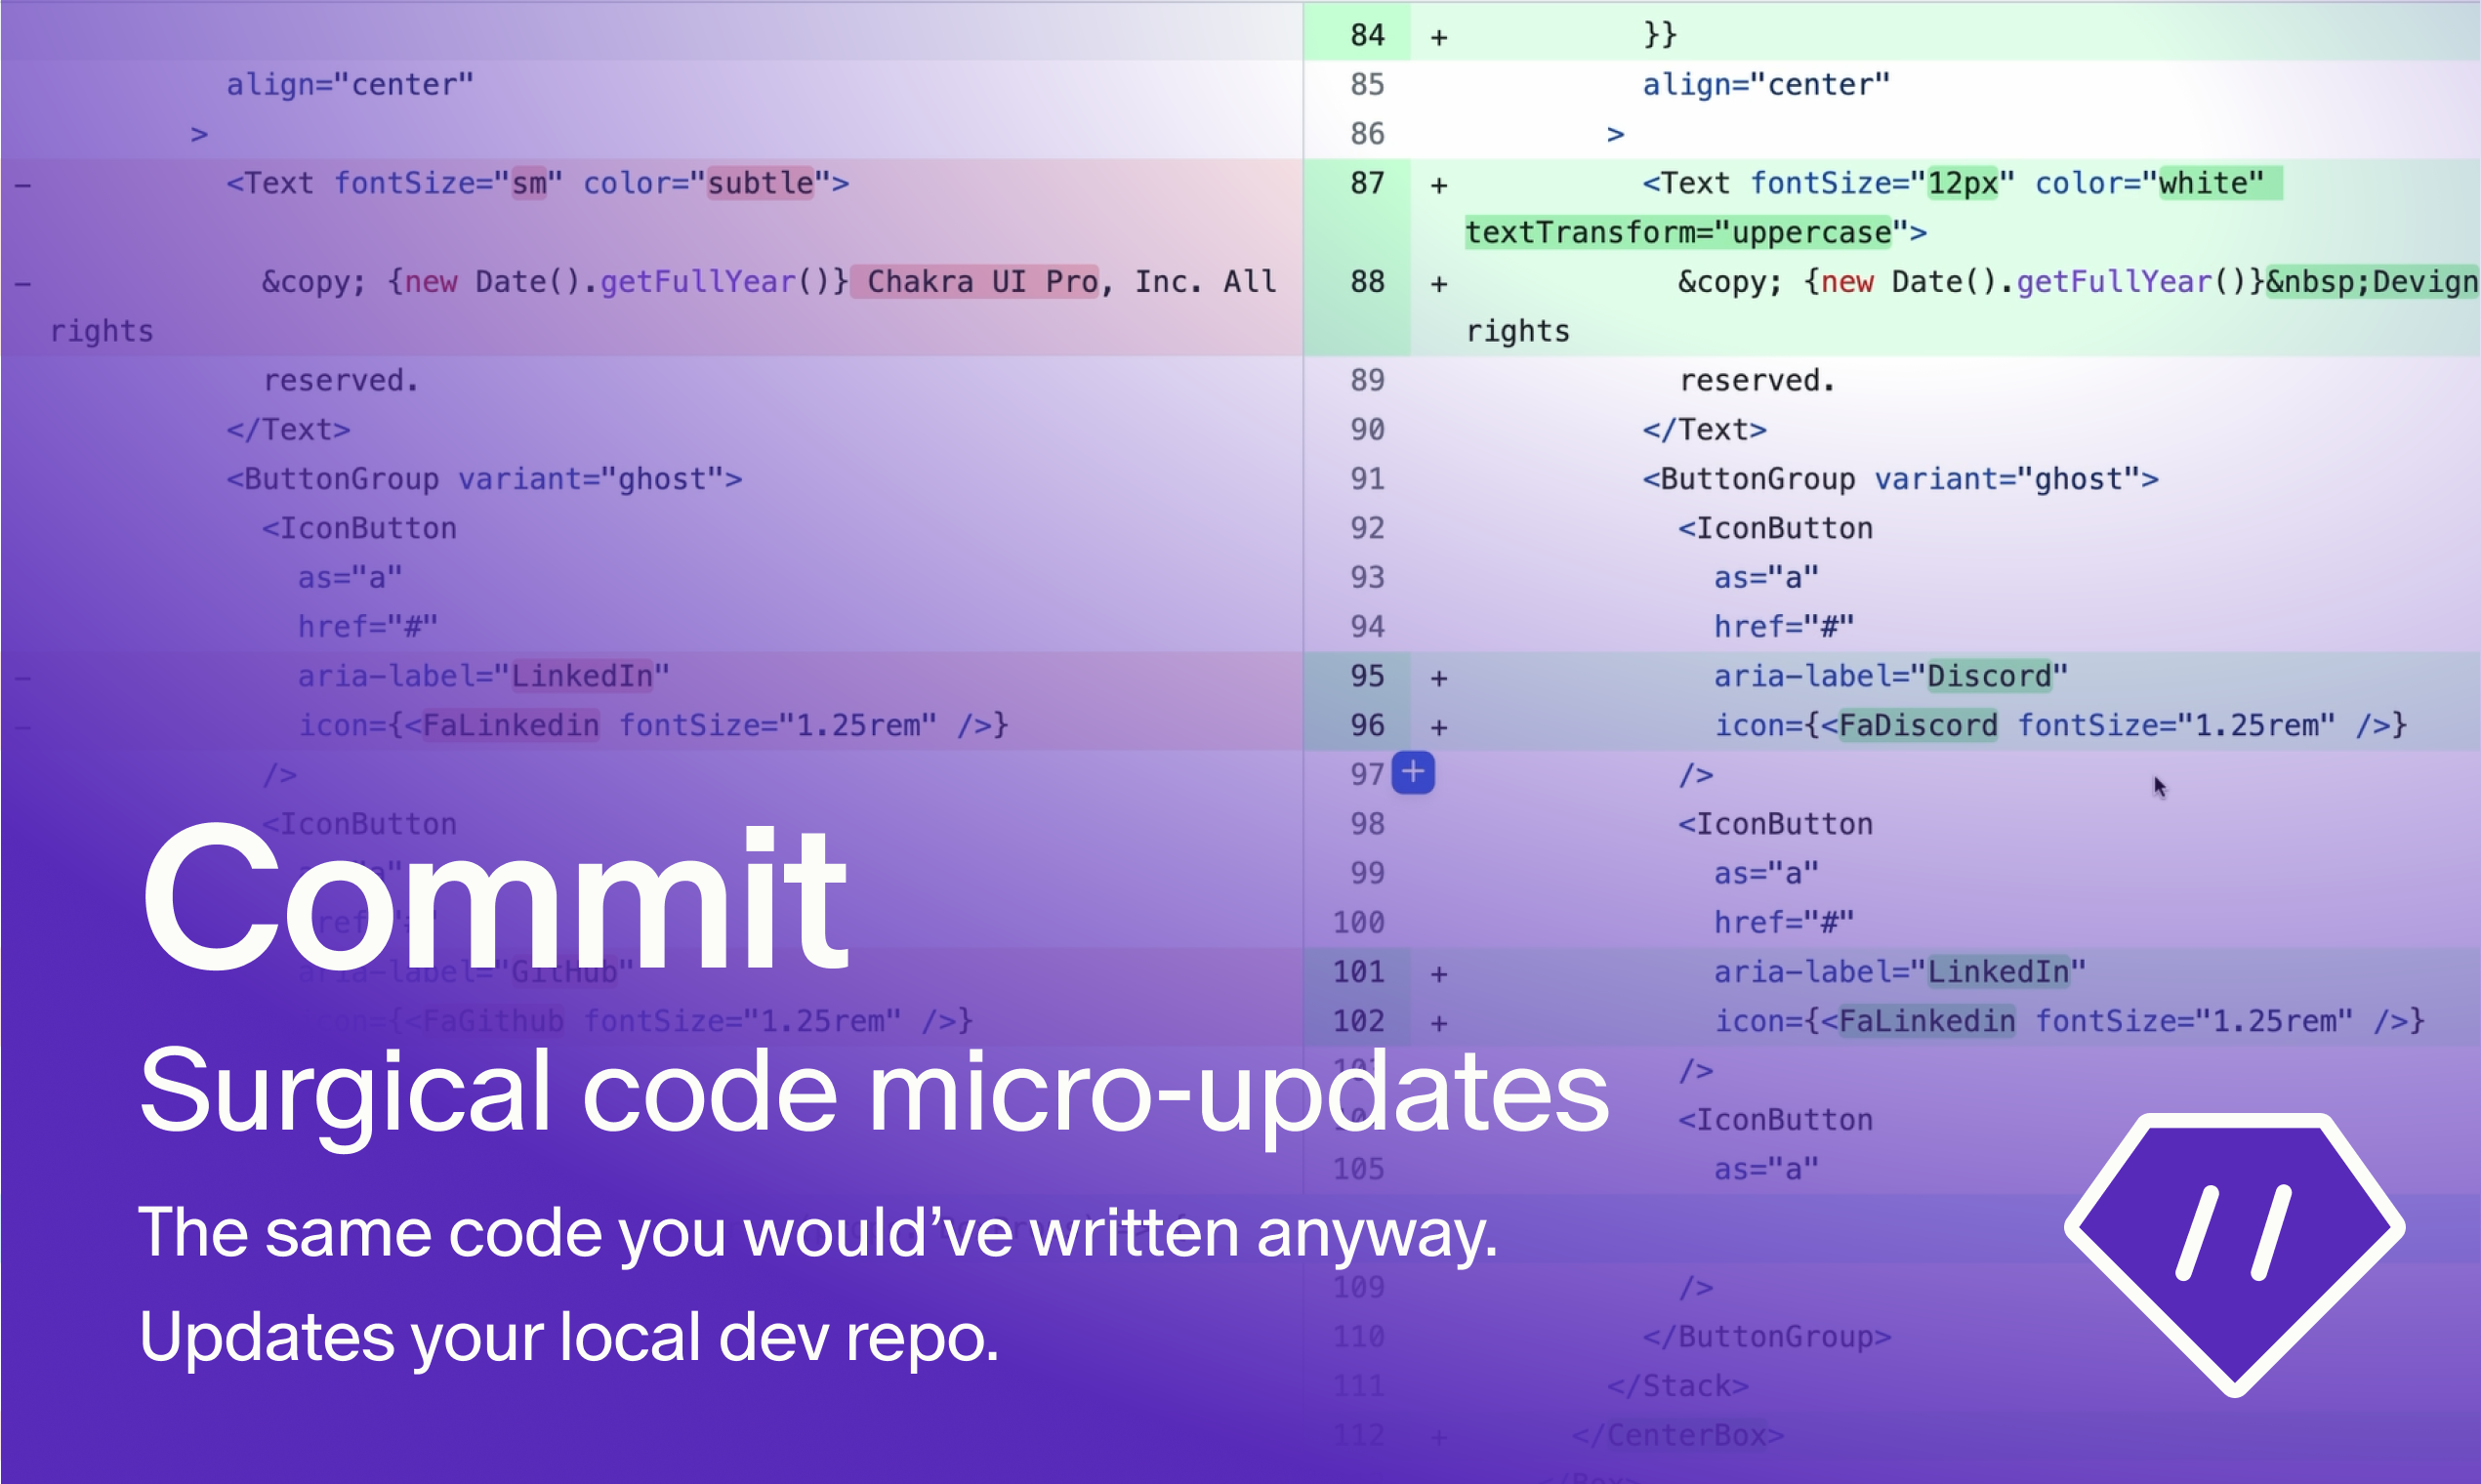2481x1484 pixels.
Task: Select line number 85
Action: point(1367,85)
